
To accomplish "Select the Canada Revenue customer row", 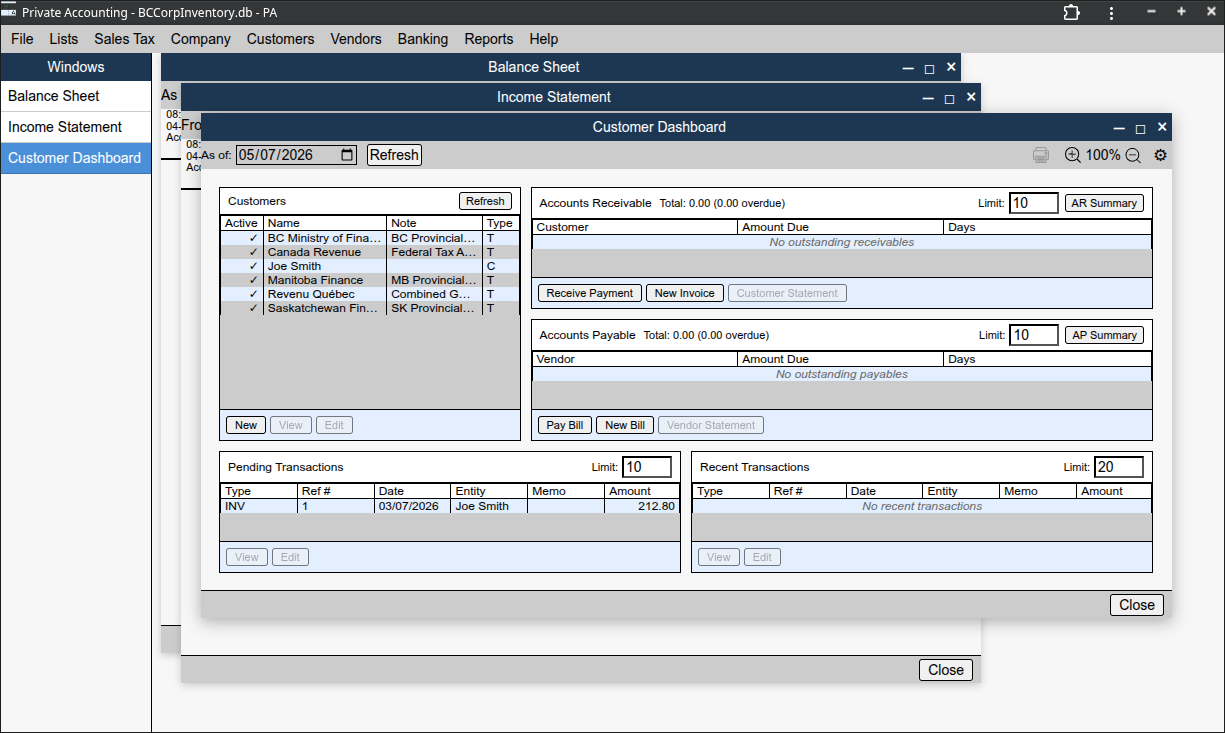I will pos(370,252).
